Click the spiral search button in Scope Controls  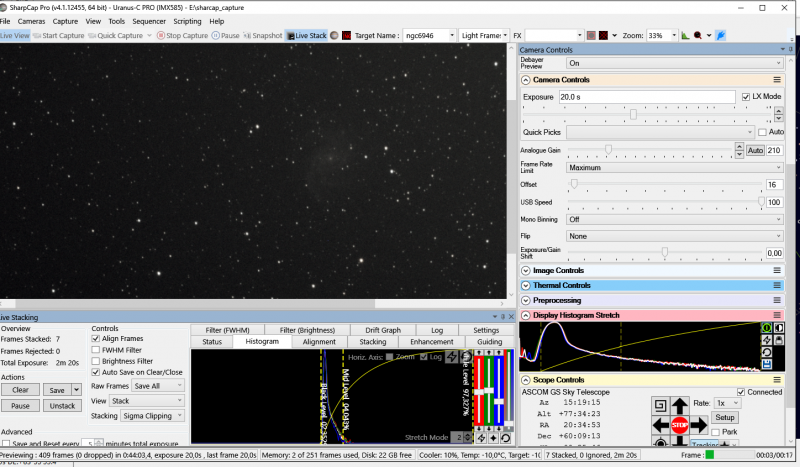(x=660, y=406)
